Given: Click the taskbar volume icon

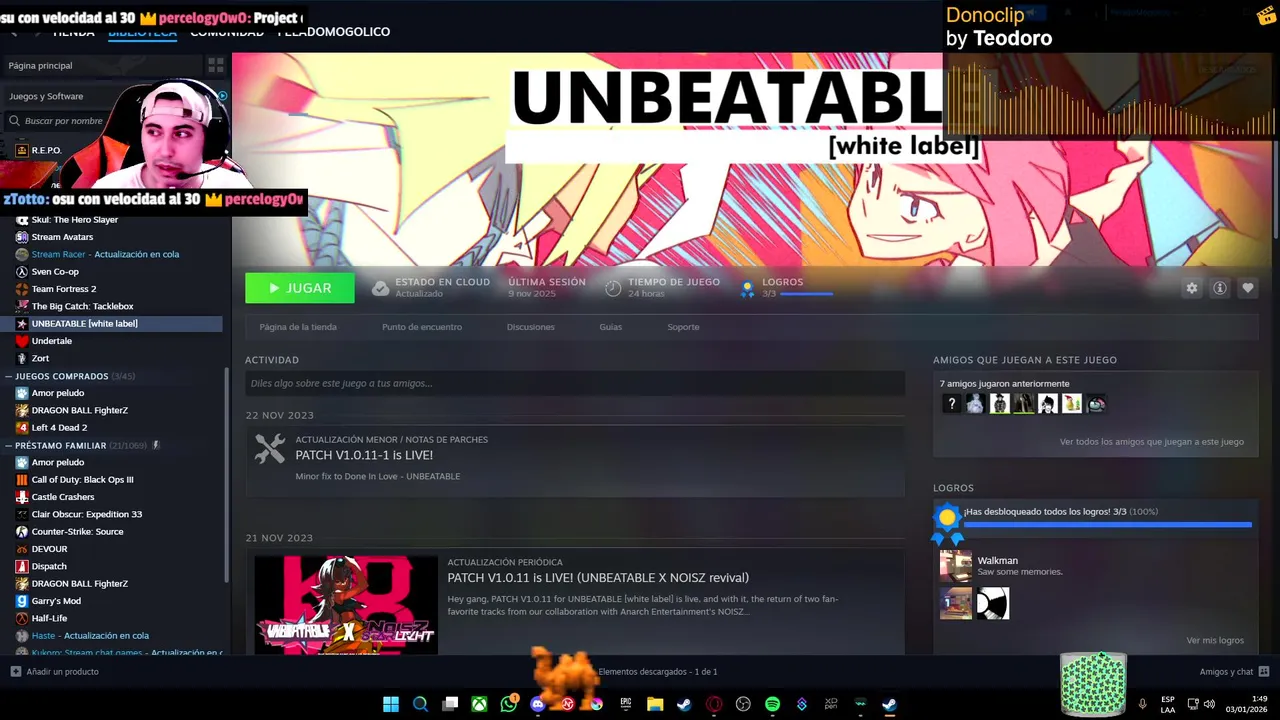Looking at the screenshot, I should point(1209,704).
